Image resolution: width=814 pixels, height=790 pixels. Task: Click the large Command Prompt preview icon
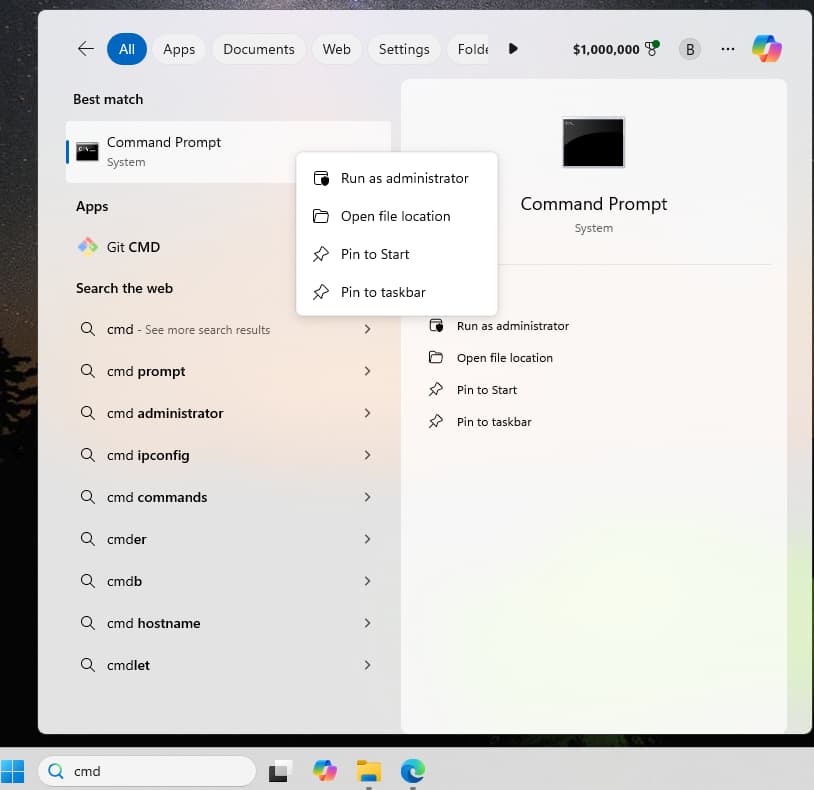[593, 142]
